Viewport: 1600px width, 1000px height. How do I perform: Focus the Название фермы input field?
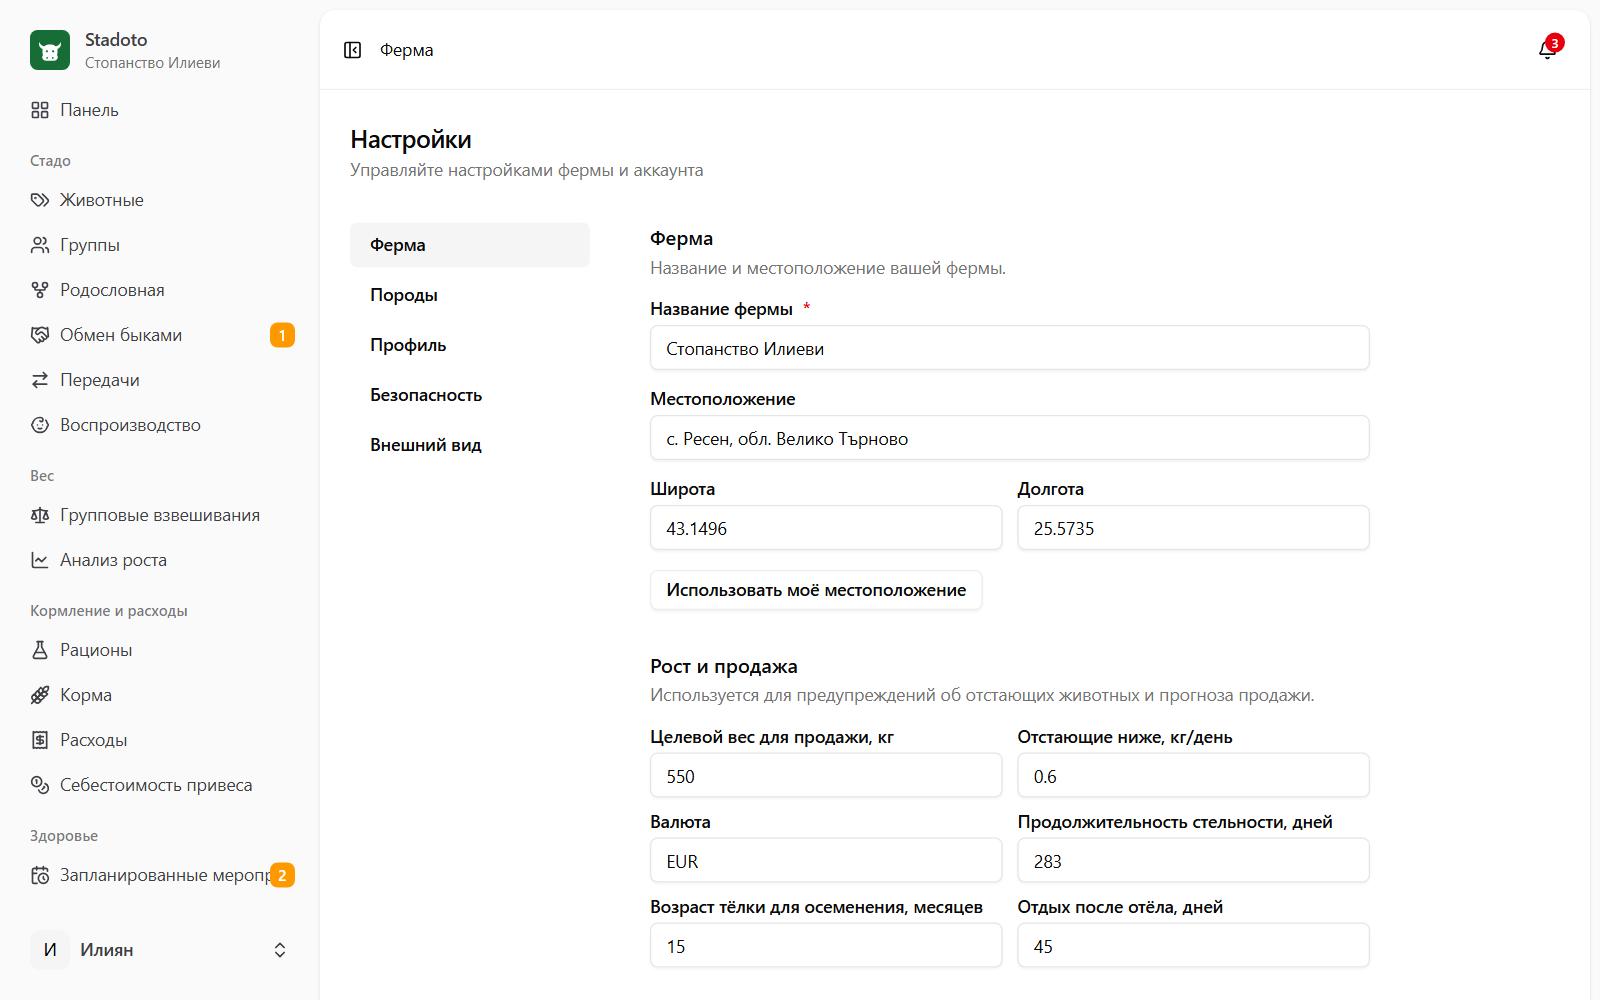1010,348
